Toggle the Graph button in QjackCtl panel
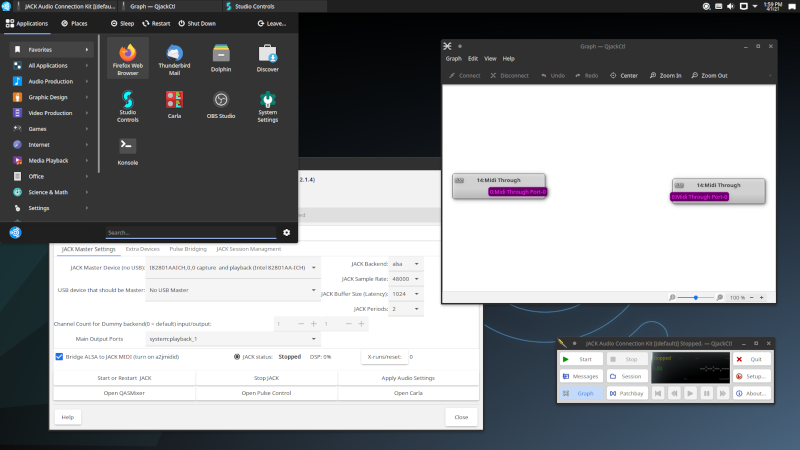800x450 pixels. pyautogui.click(x=579, y=393)
